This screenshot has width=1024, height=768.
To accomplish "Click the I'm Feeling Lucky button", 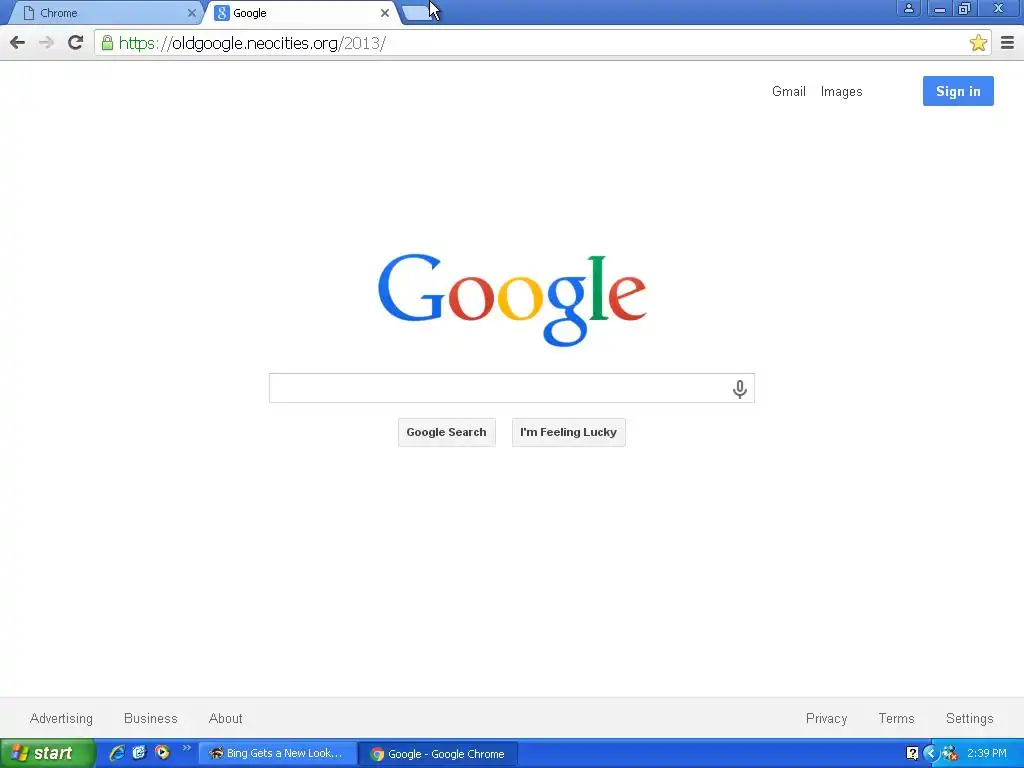I will [x=568, y=432].
